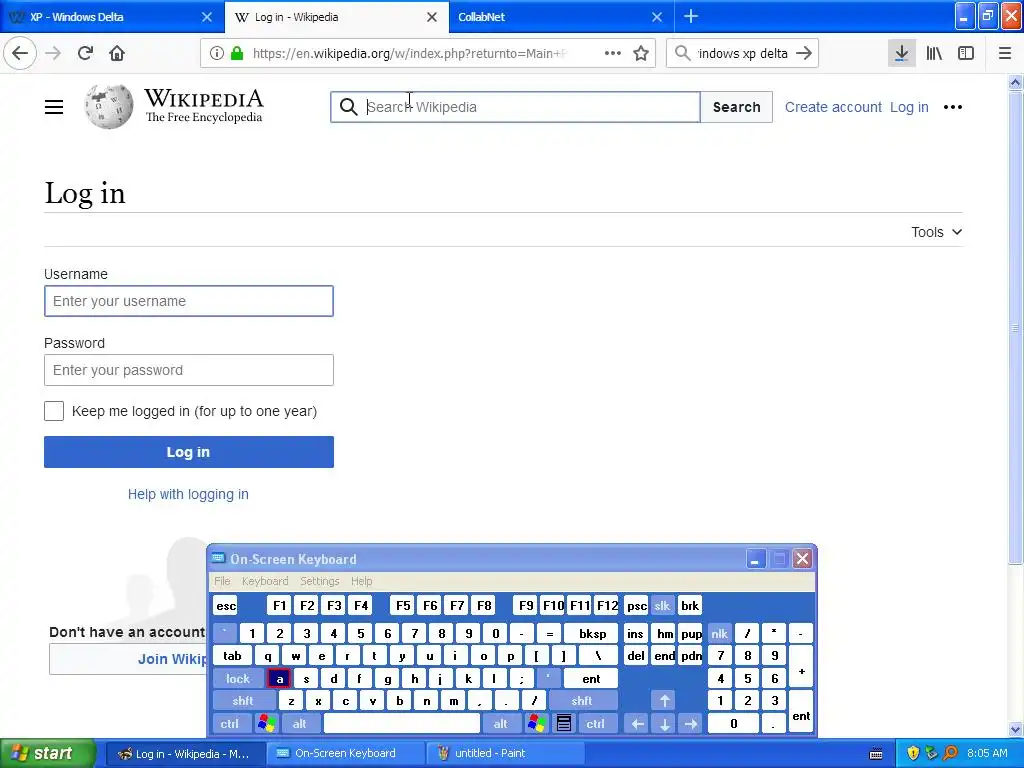Open the page actions three-dot menu
Viewport: 1024px width, 768px height.
(613, 53)
